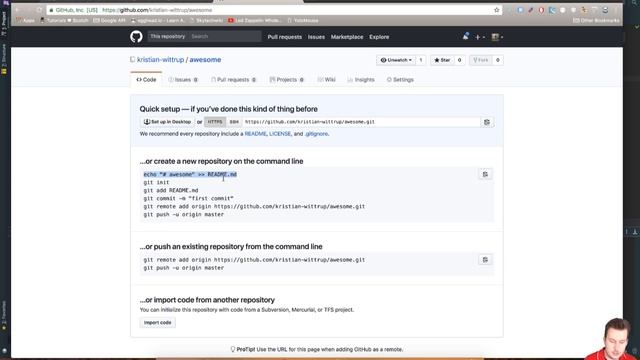Open the .gitignore link

coord(316,134)
